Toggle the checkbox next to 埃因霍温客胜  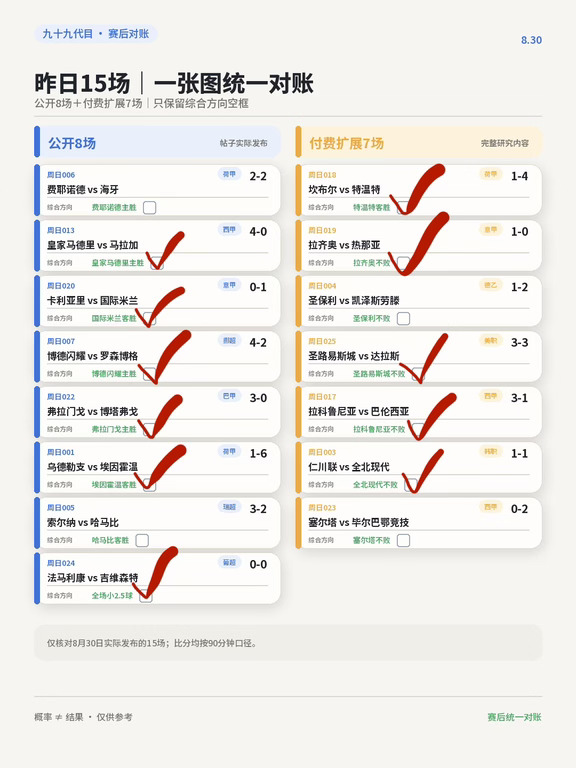tap(149, 484)
